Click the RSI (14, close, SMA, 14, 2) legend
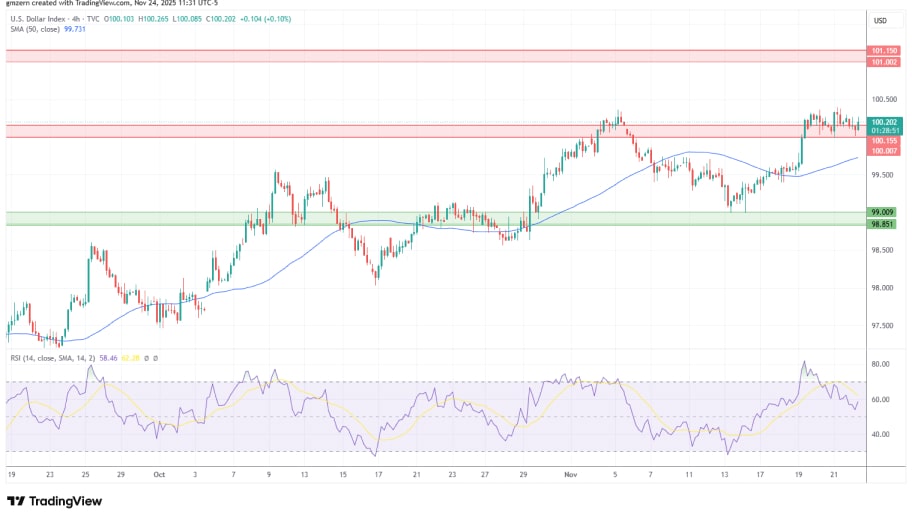912x513 pixels. (x=54, y=357)
